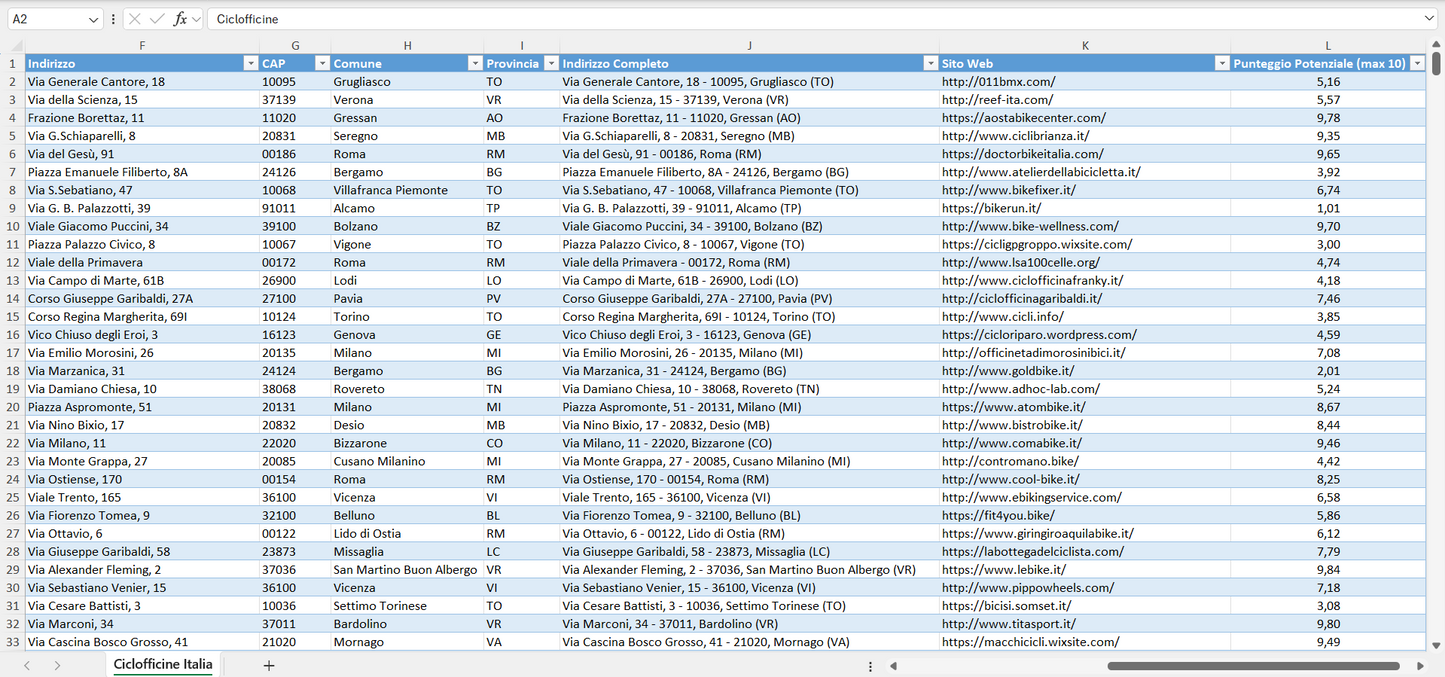
Task: Click the vertical scroll down arrow
Action: point(1436,646)
